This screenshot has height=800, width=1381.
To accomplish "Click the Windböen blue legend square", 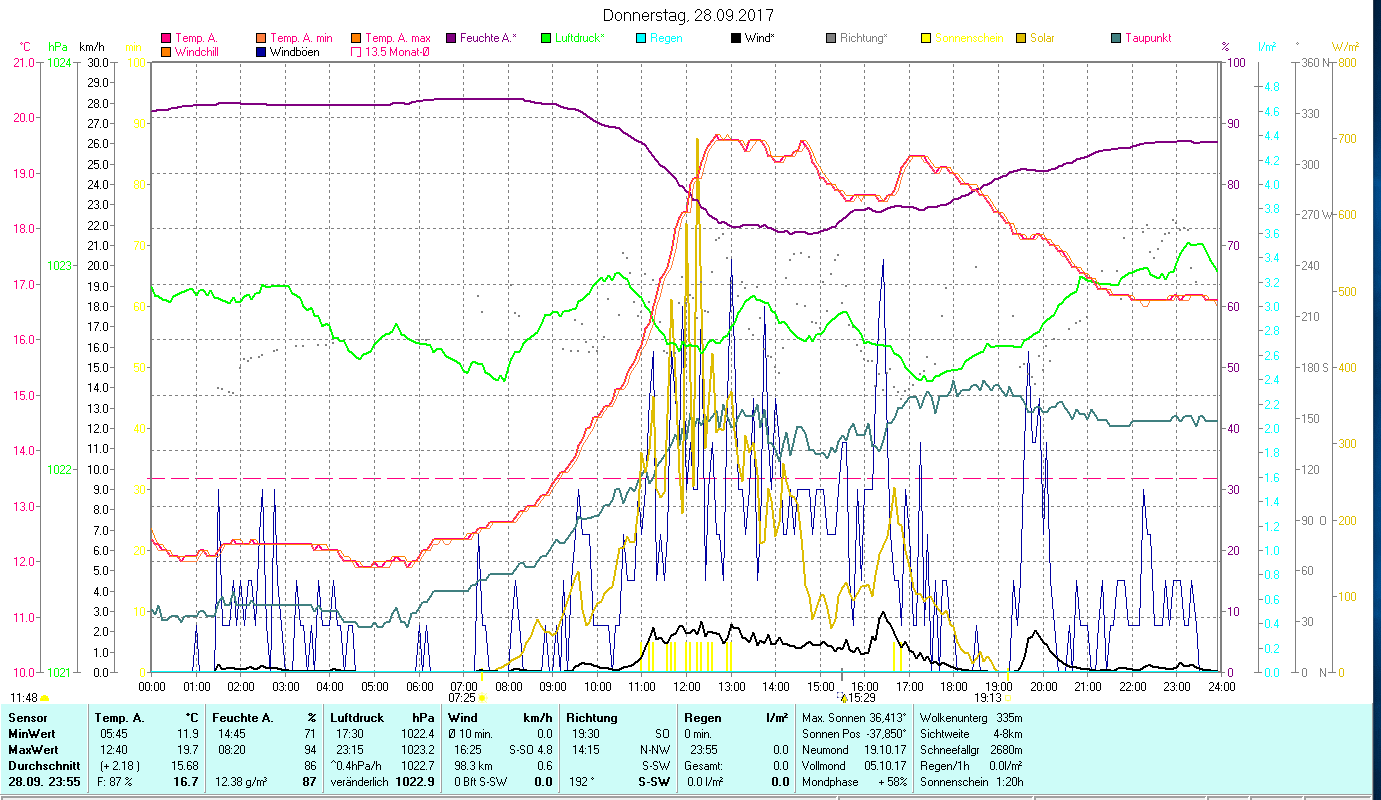I will [x=262, y=51].
